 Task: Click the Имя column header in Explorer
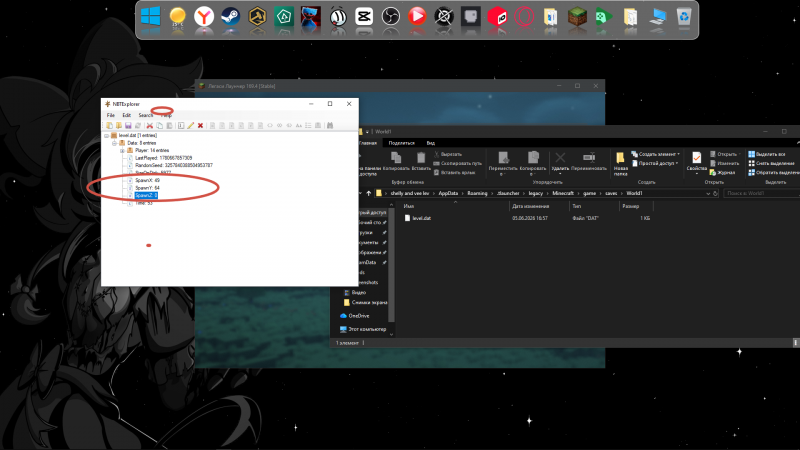pos(409,206)
